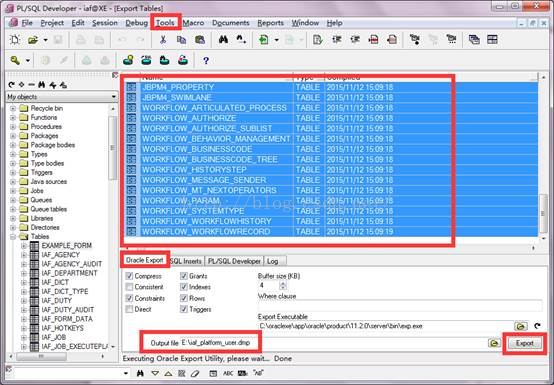Click the browse folder icon for Export Executable
This screenshot has width=554, height=385.
pyautogui.click(x=520, y=326)
